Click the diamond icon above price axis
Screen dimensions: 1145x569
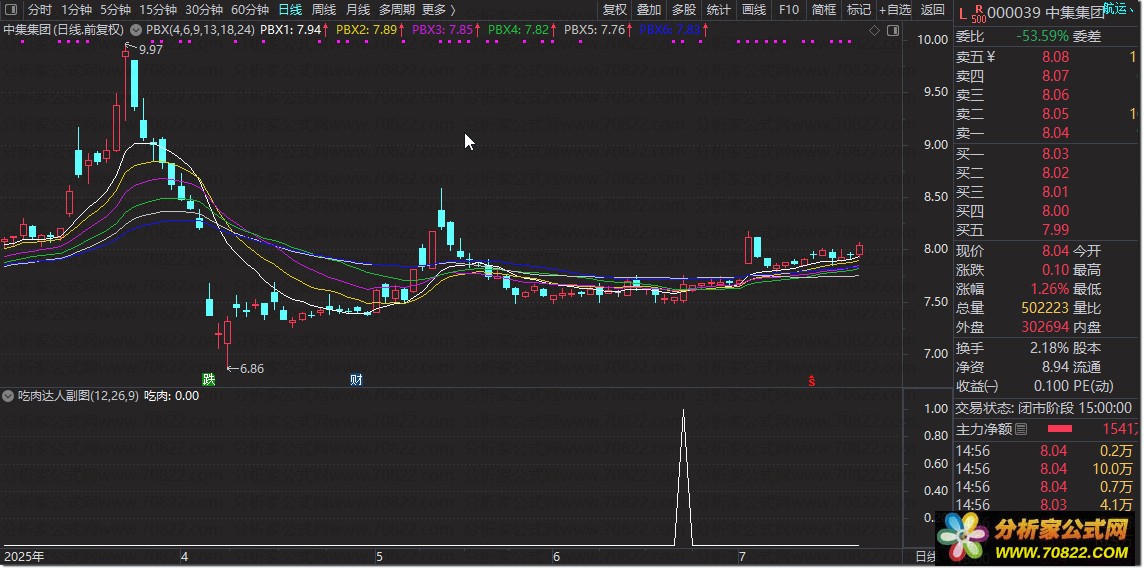pyautogui.click(x=874, y=30)
